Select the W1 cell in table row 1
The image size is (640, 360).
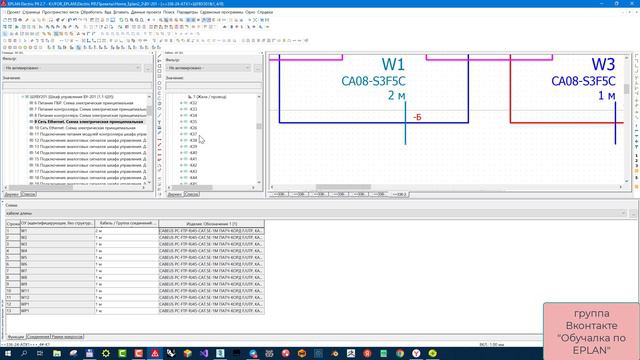click(x=58, y=231)
